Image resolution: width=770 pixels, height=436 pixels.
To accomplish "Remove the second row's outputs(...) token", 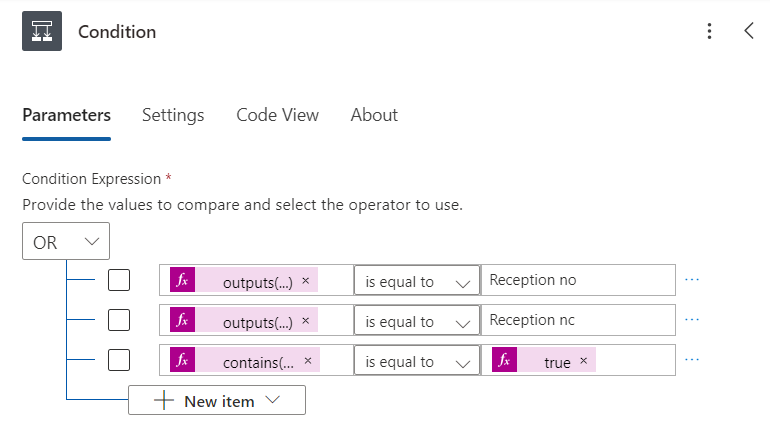I will (x=305, y=321).
